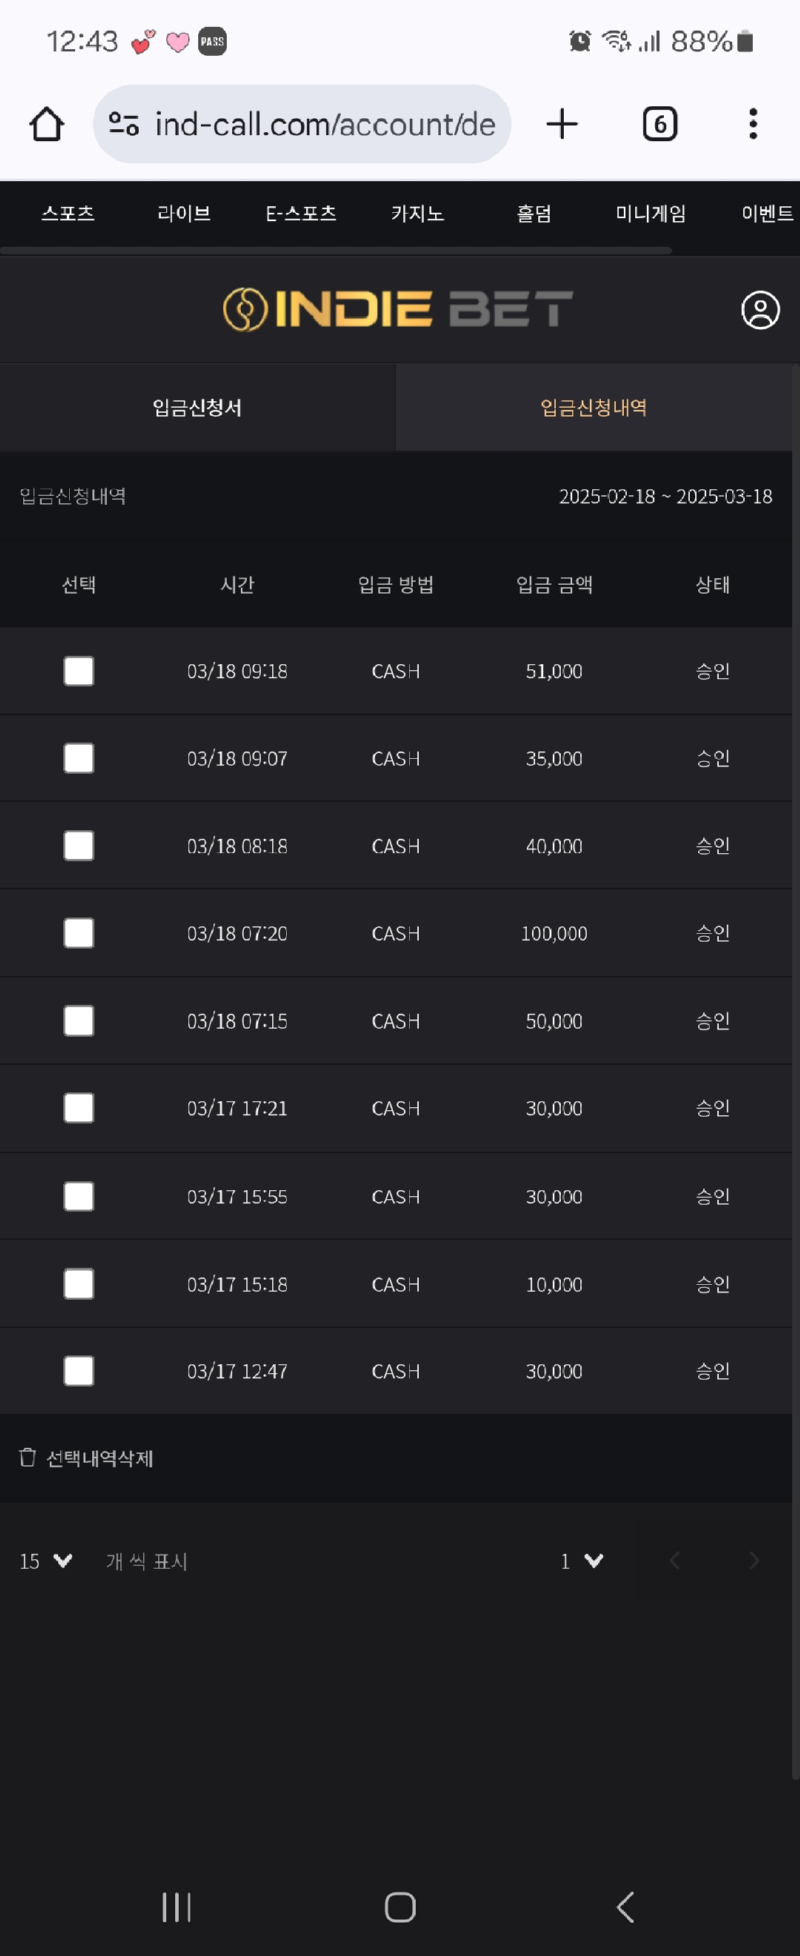Click the INDIE BET logo
Image resolution: width=800 pixels, height=1956 pixels.
(398, 310)
